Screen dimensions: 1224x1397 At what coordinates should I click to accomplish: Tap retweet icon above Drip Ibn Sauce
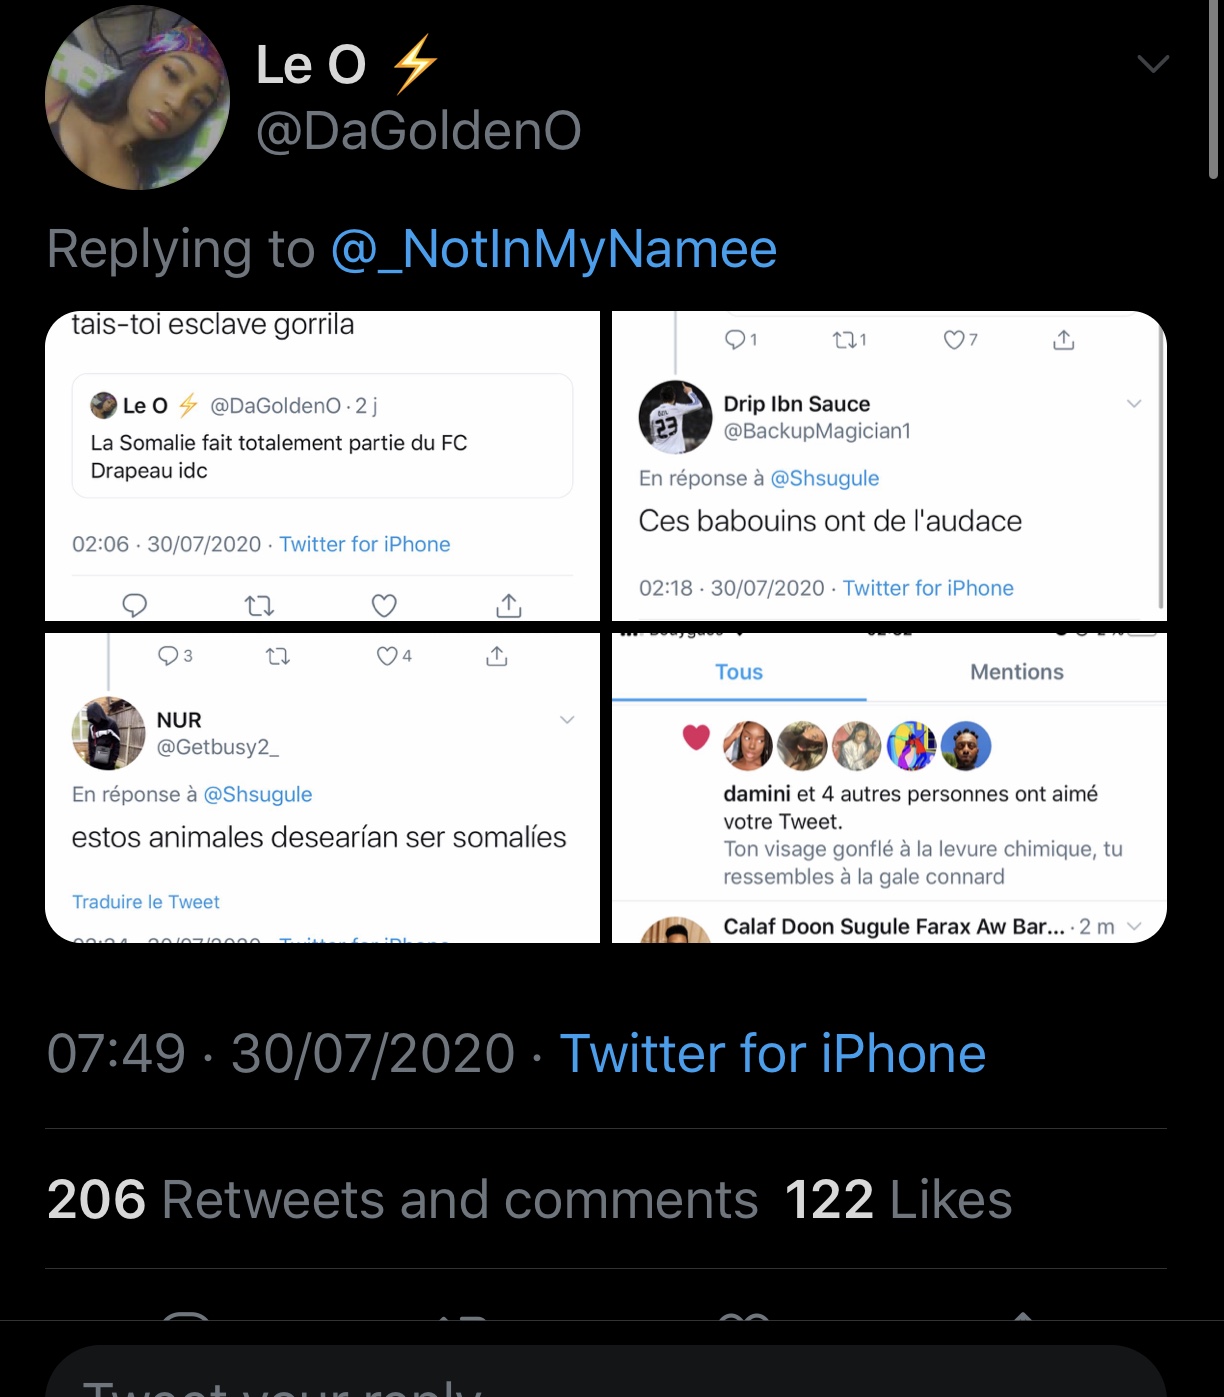[845, 340]
